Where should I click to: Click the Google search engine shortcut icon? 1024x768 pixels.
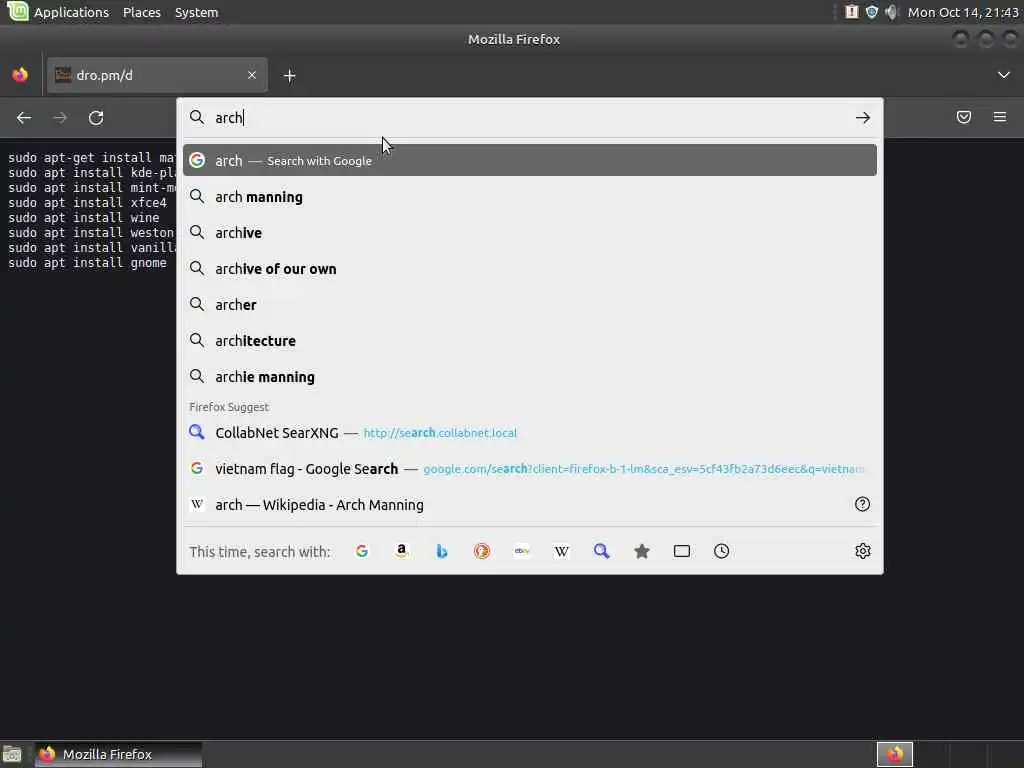pos(362,551)
